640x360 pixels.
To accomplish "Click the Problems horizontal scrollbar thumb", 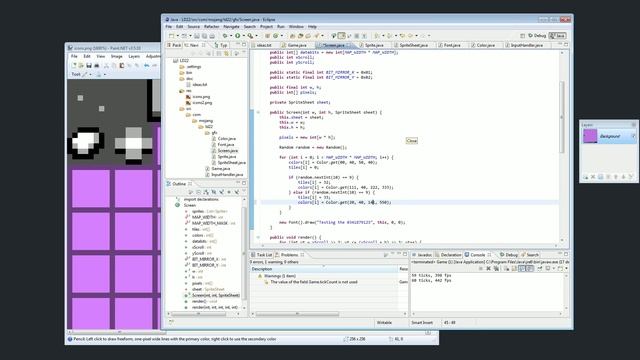I will point(297,314).
